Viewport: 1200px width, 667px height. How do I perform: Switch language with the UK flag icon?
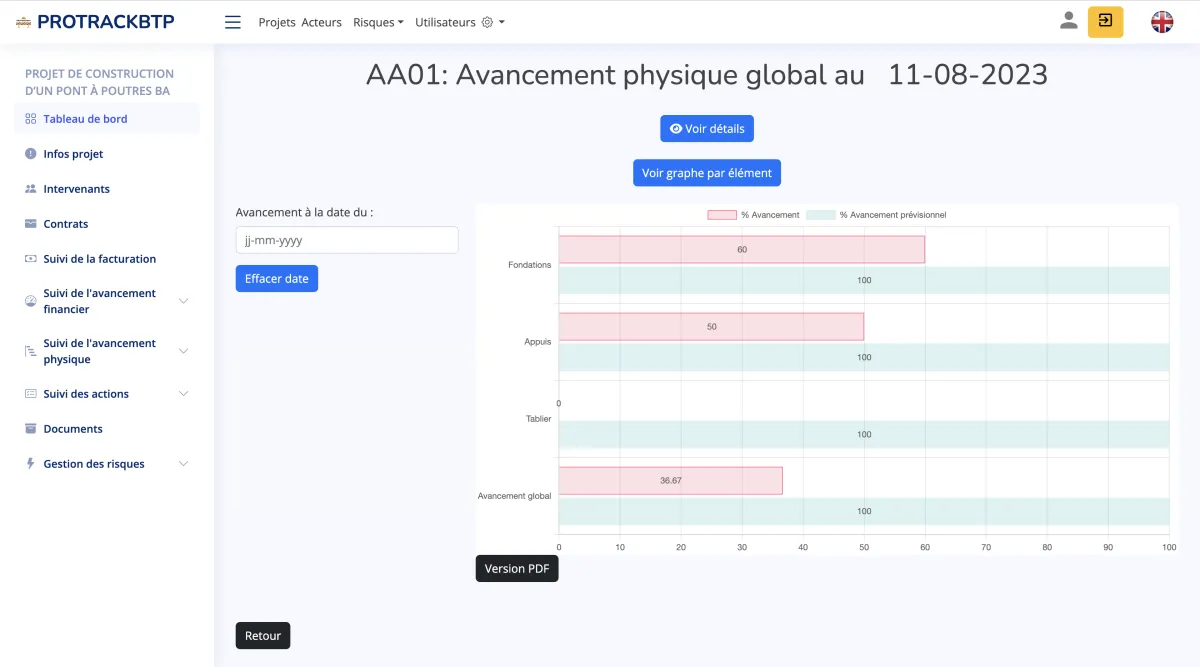point(1162,22)
